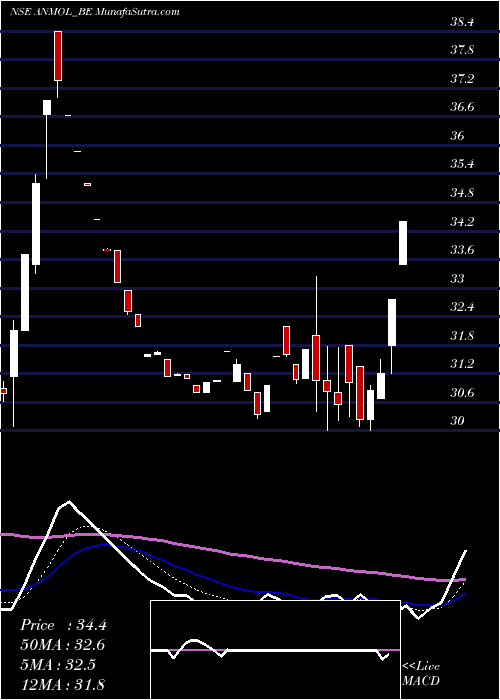Click the 30 price axis label

click(x=458, y=421)
